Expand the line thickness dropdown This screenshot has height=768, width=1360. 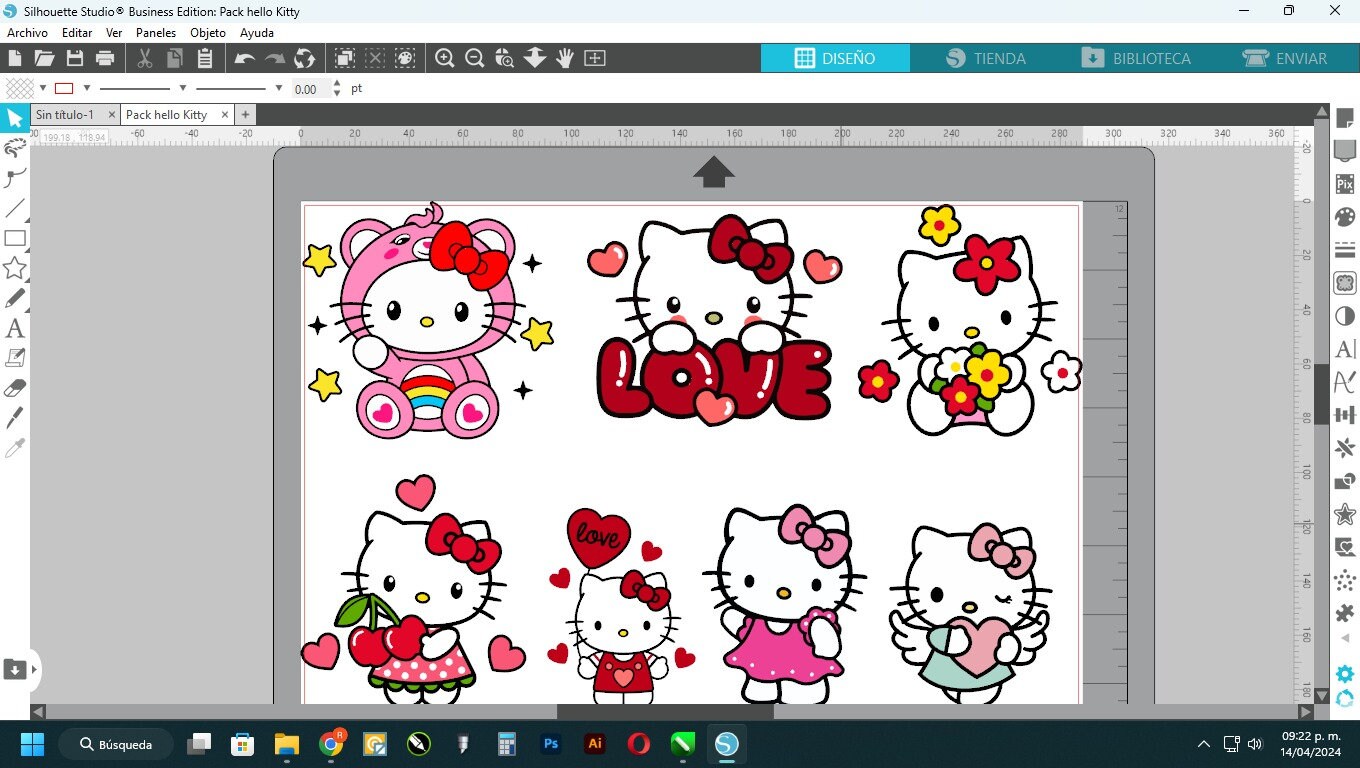pos(278,88)
